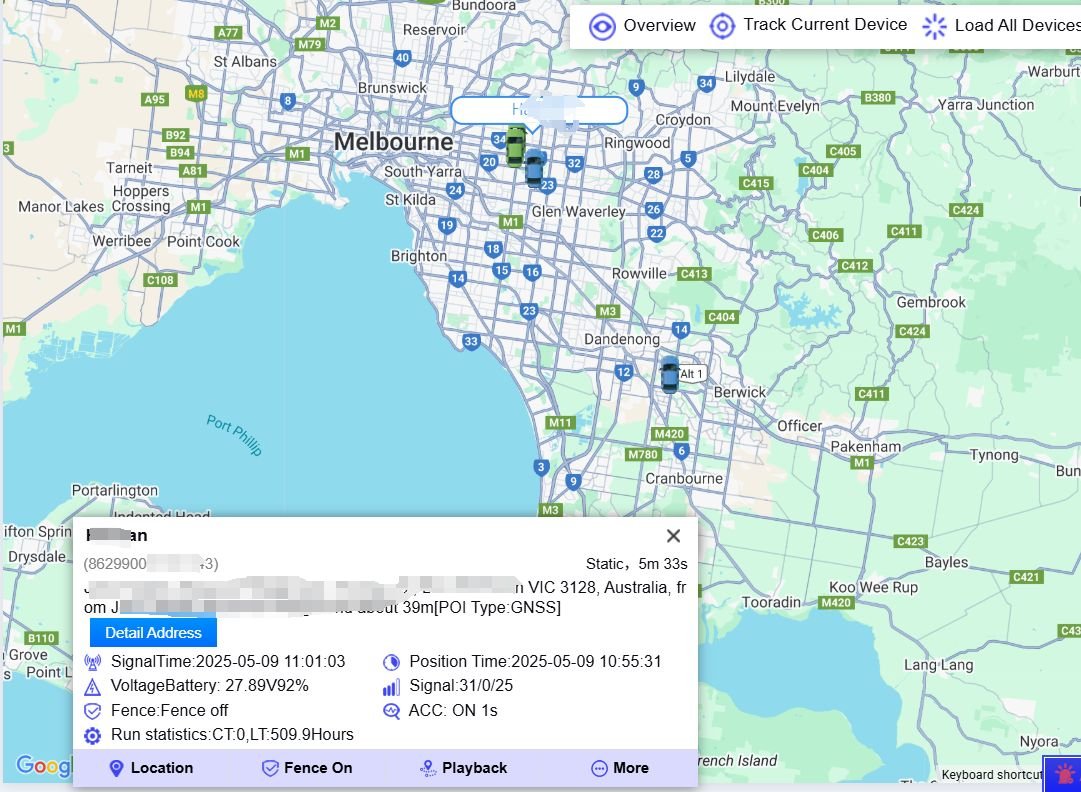This screenshot has height=792, width=1081.
Task: Click the Overview eye icon
Action: pos(602,26)
